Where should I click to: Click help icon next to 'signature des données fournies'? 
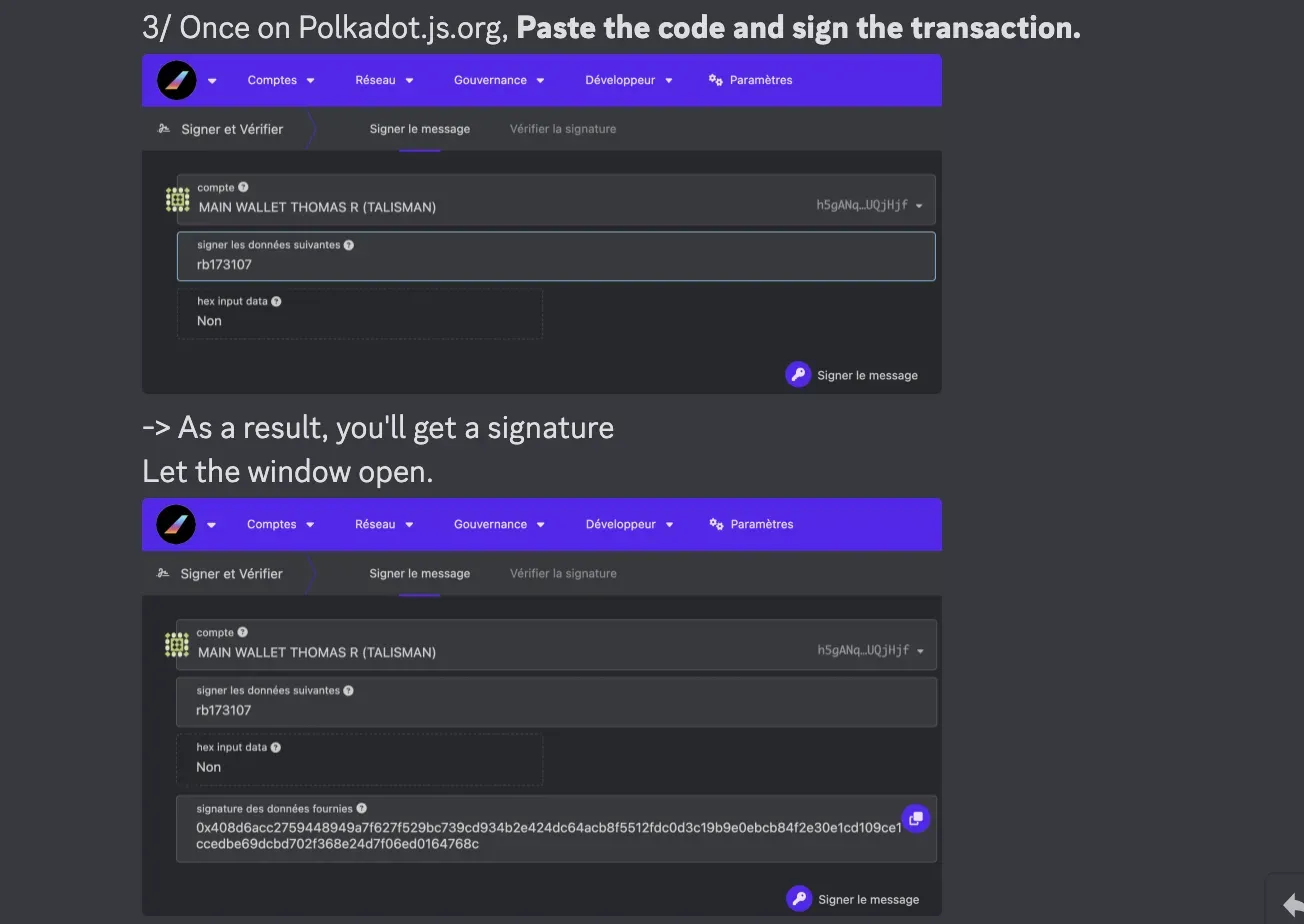click(x=362, y=808)
